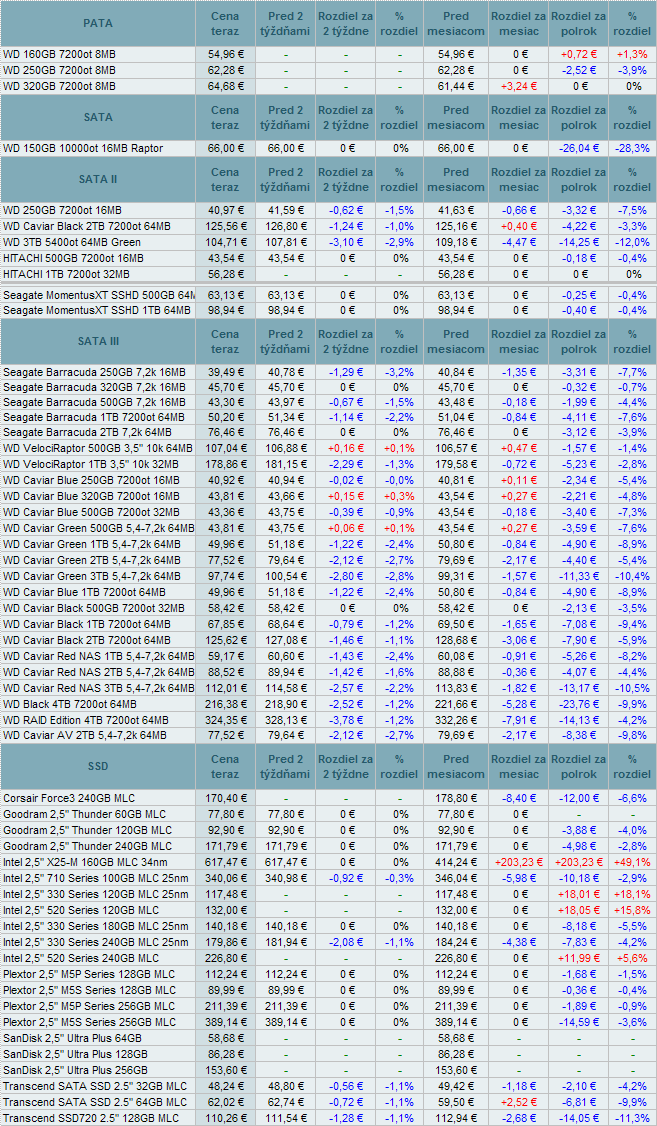The height and width of the screenshot is (1126, 657).
Task: Select HITACHI 1TB 7200ot 32MB
Action: 66,274
